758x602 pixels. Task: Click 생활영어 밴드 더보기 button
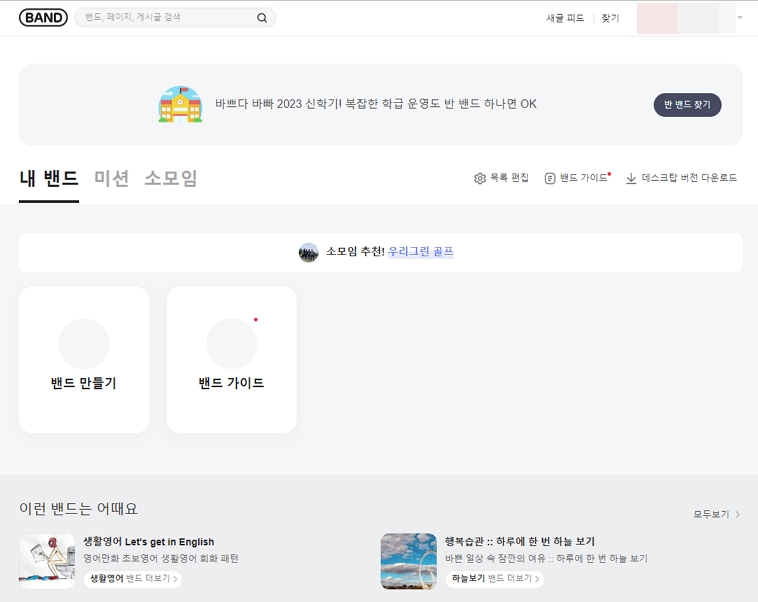[x=133, y=579]
